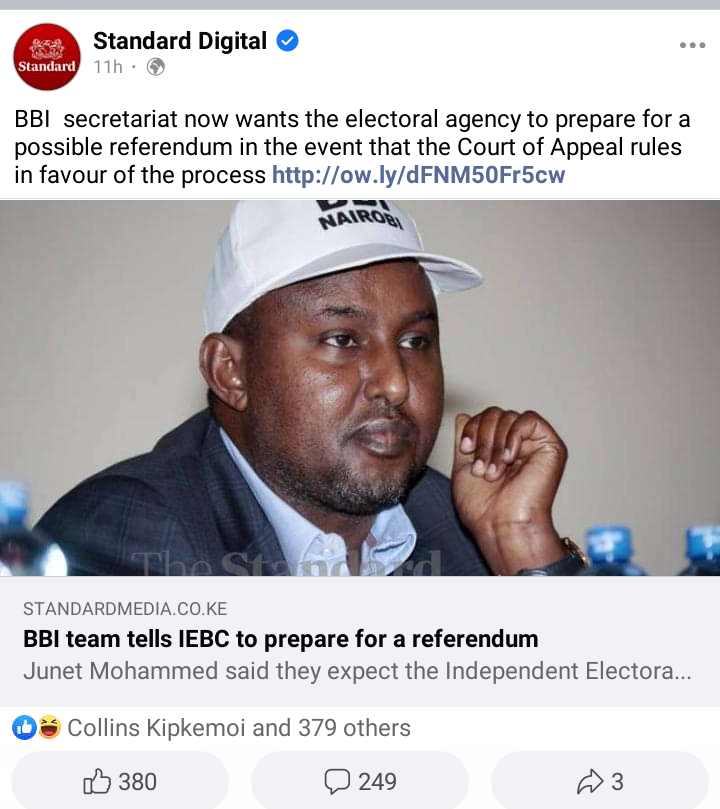Screen dimensions: 720x809
Task: Open the ow.ly/dFNM50Fr5cw link
Action: (x=418, y=175)
